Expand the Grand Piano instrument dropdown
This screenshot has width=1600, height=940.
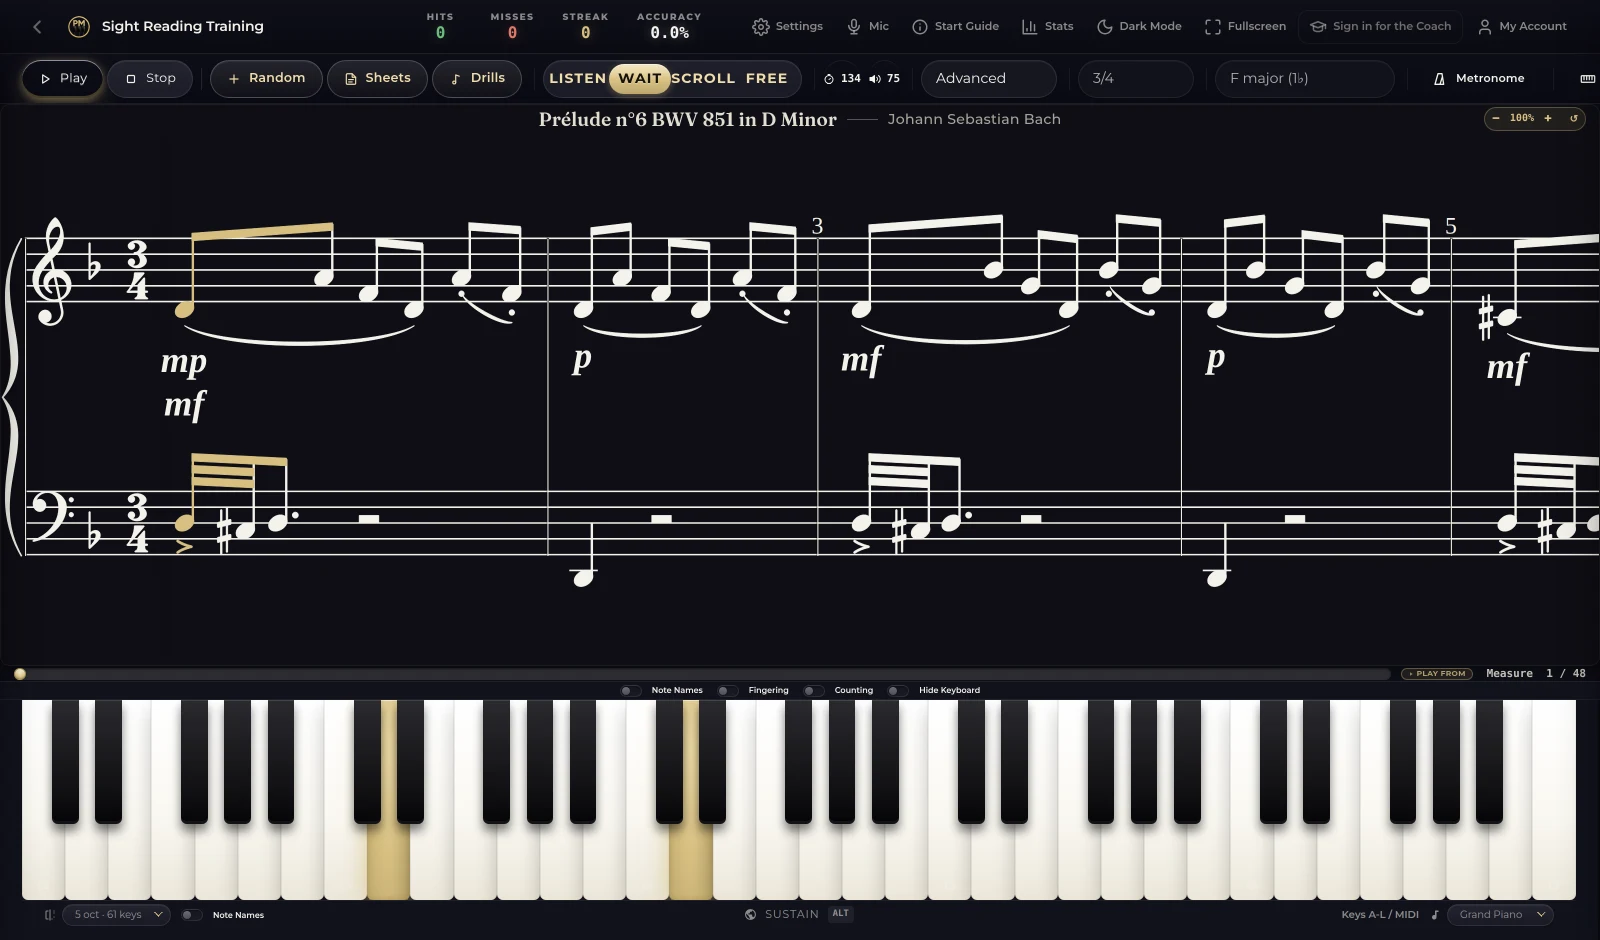click(1499, 915)
